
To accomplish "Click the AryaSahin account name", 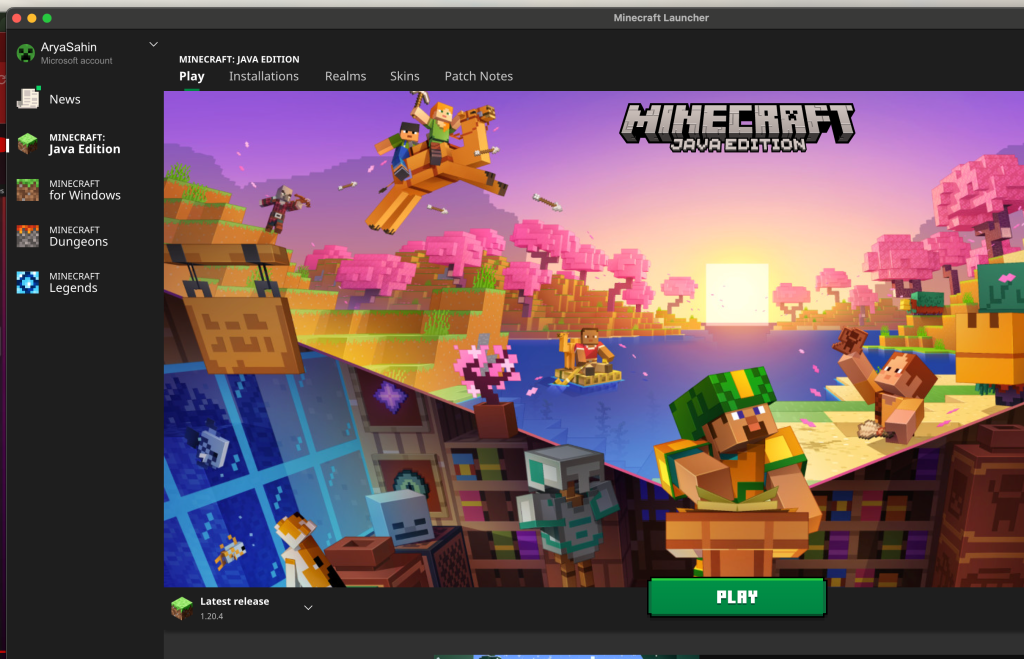I will tap(69, 47).
